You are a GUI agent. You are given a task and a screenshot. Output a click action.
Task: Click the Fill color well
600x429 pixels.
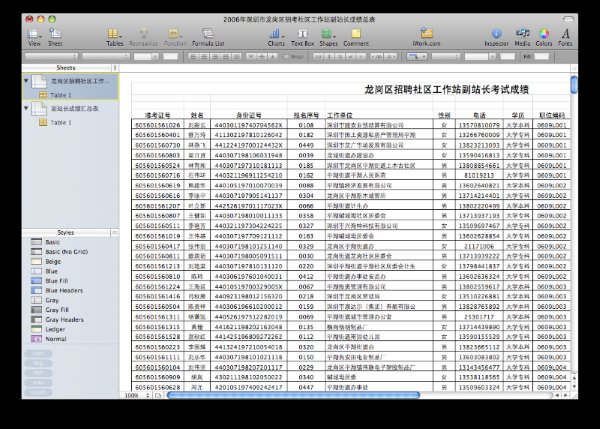pos(541,57)
